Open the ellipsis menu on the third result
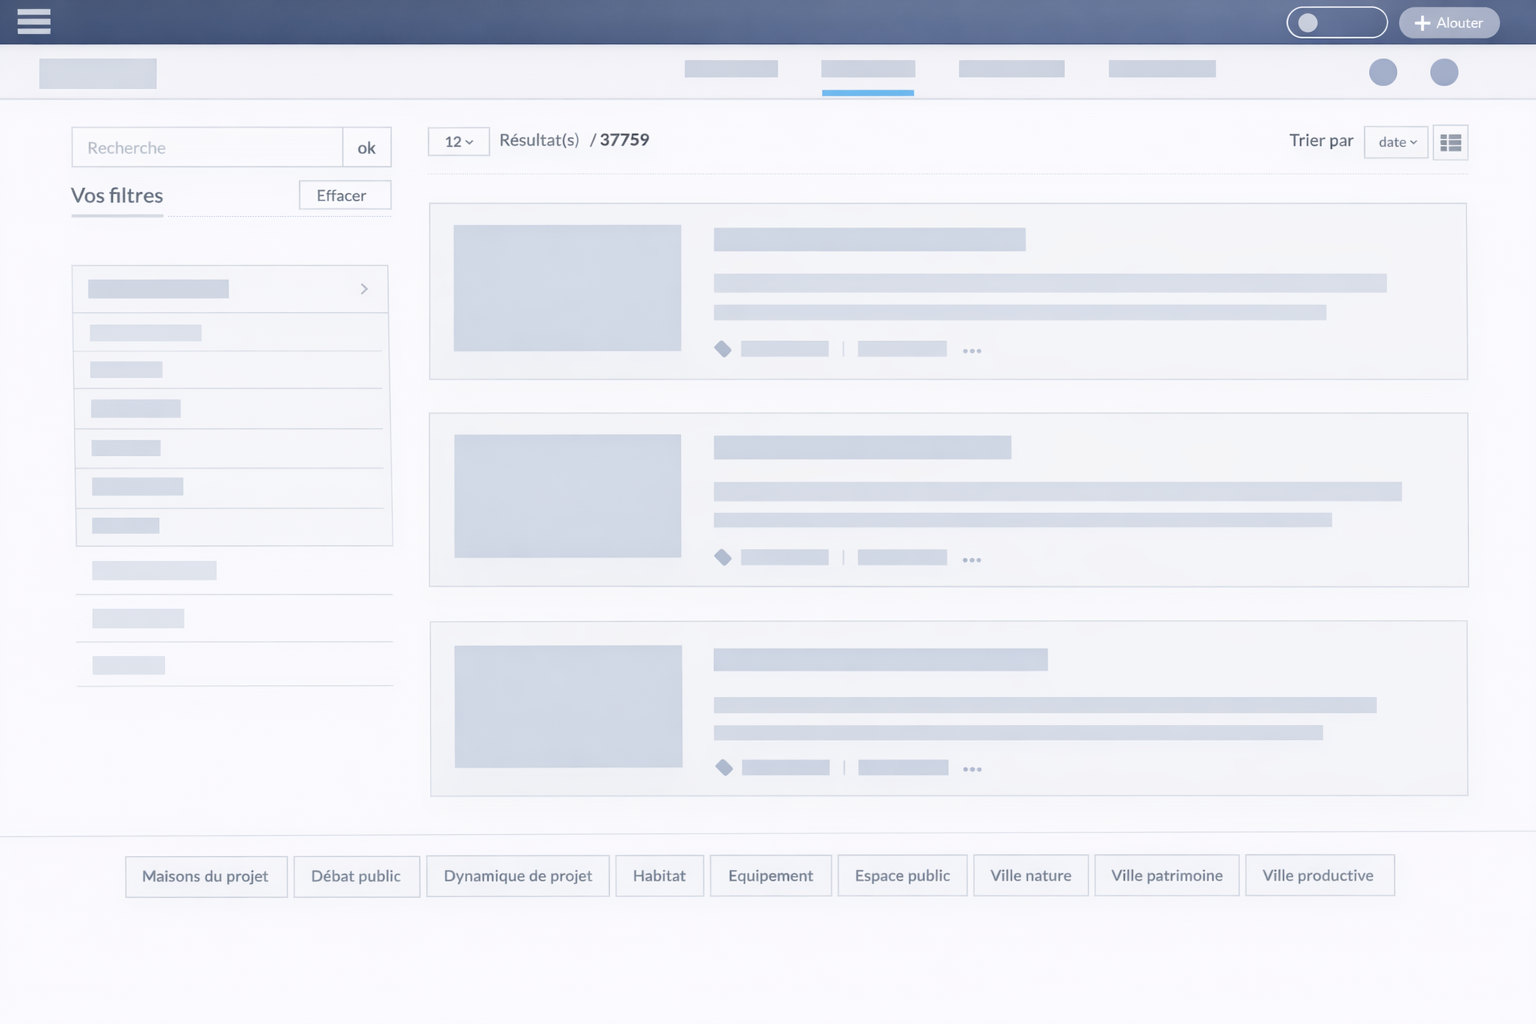Screen dimensions: 1536x1024 coord(971,768)
